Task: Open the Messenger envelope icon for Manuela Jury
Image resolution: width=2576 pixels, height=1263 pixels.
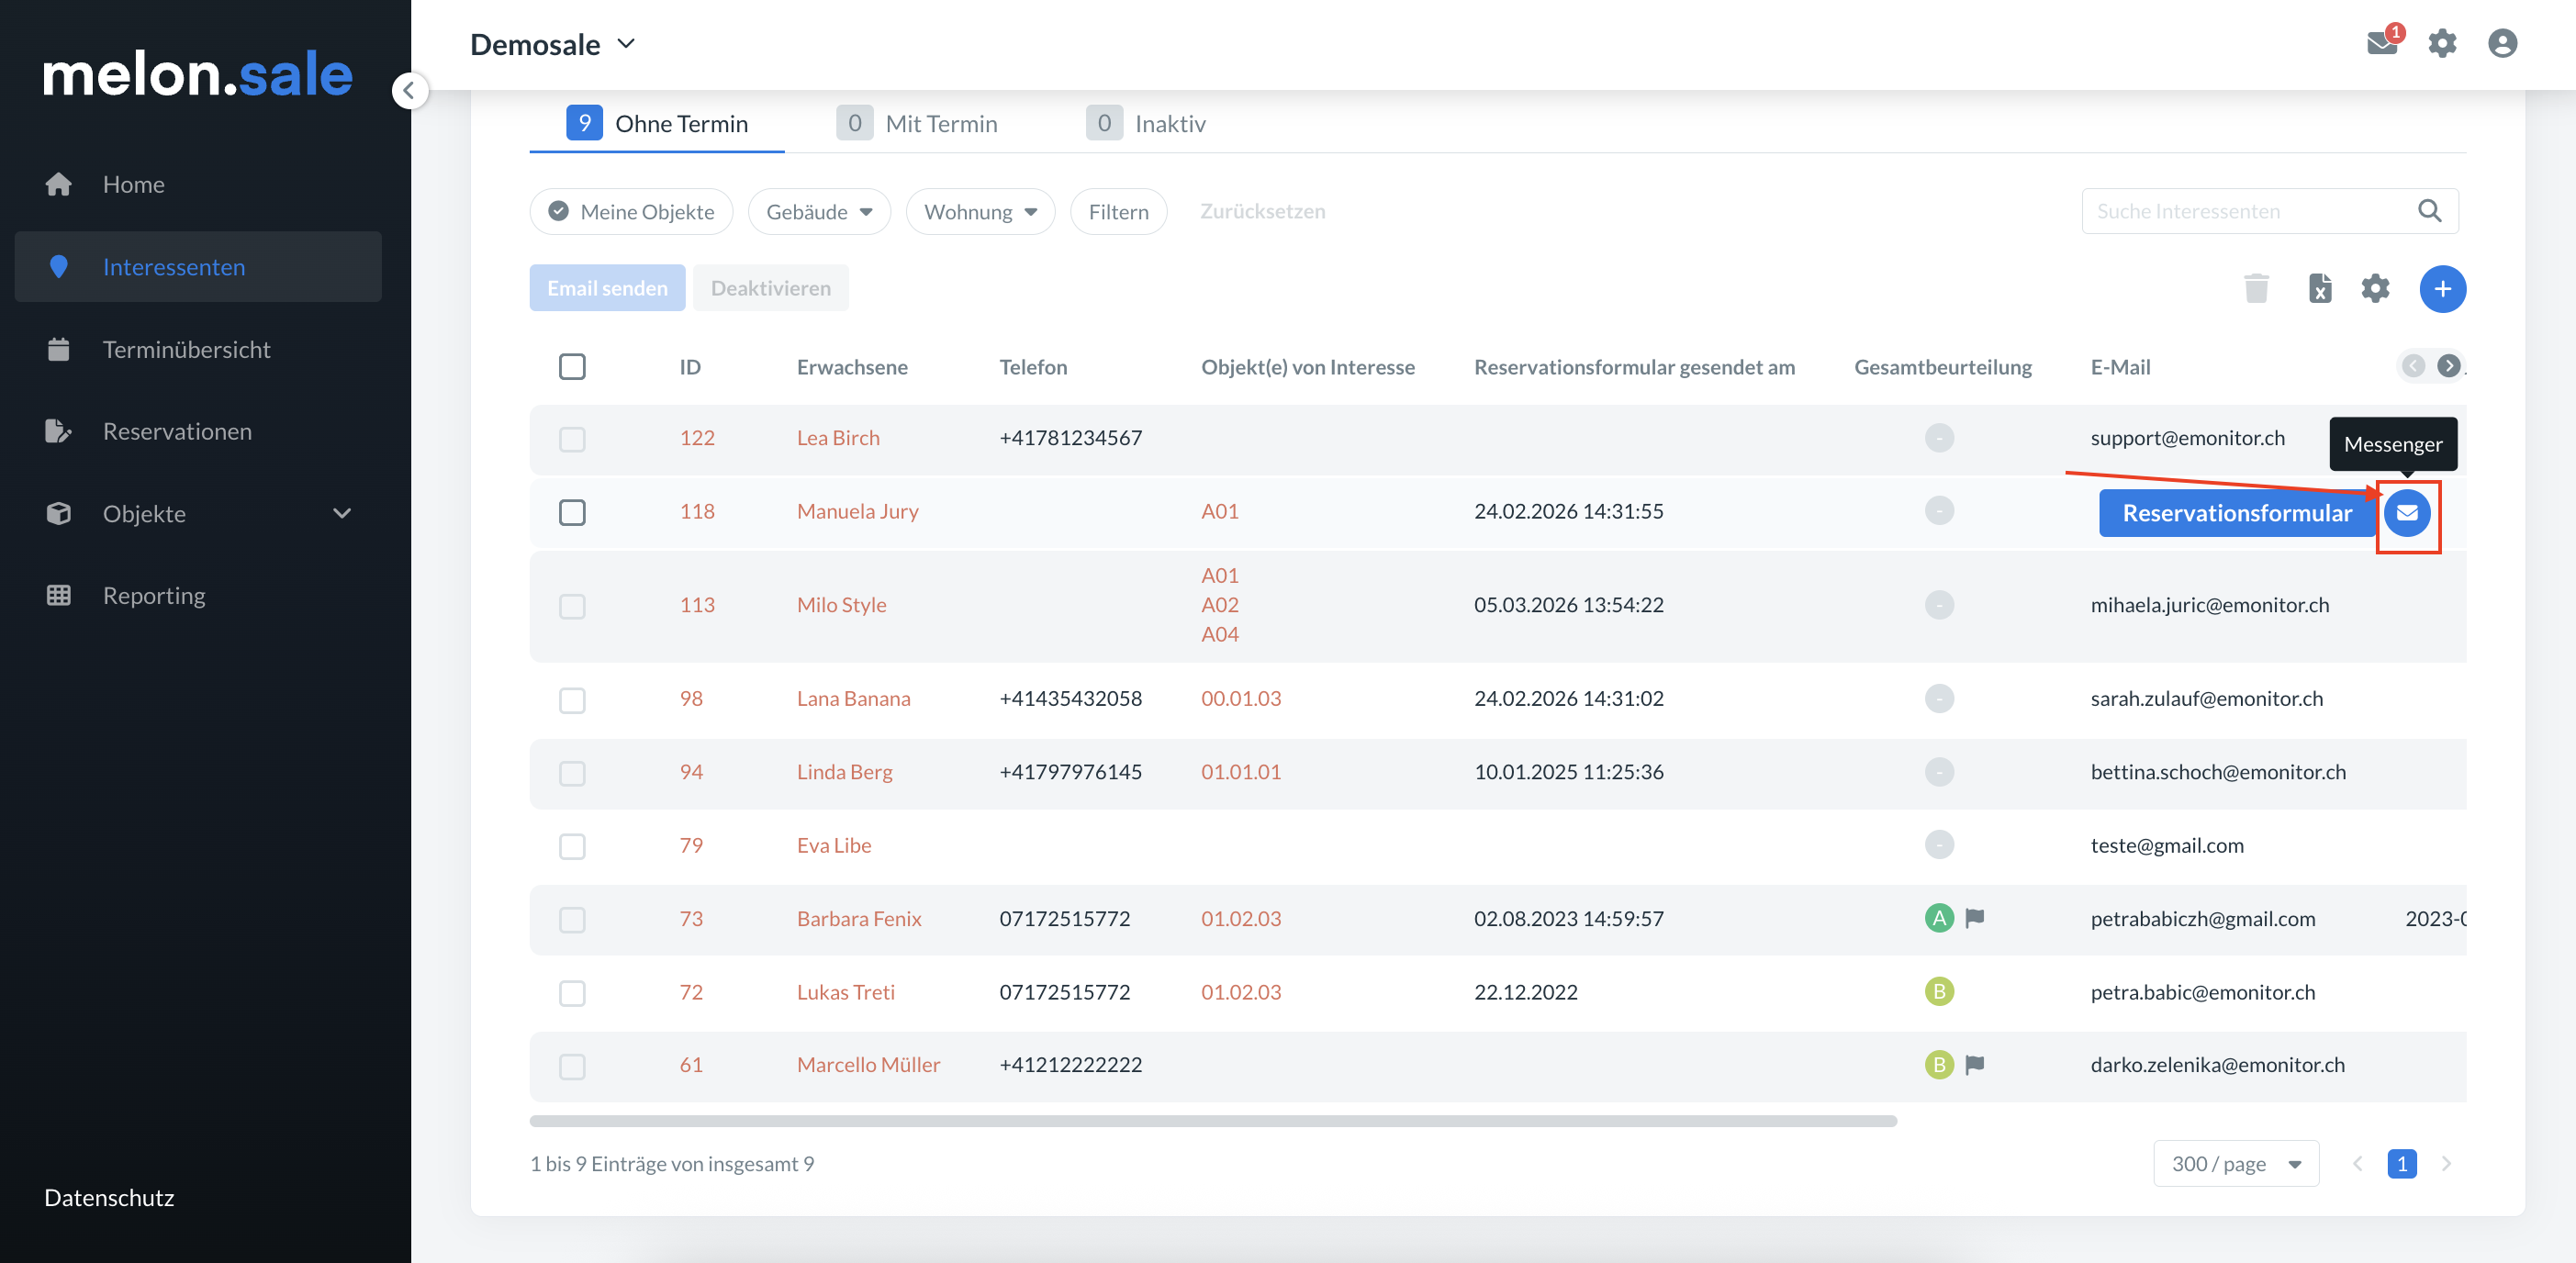Action: coord(2406,513)
